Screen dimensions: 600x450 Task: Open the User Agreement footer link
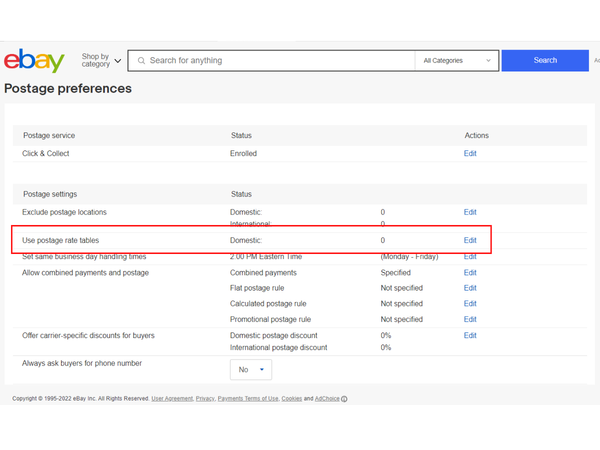172,399
